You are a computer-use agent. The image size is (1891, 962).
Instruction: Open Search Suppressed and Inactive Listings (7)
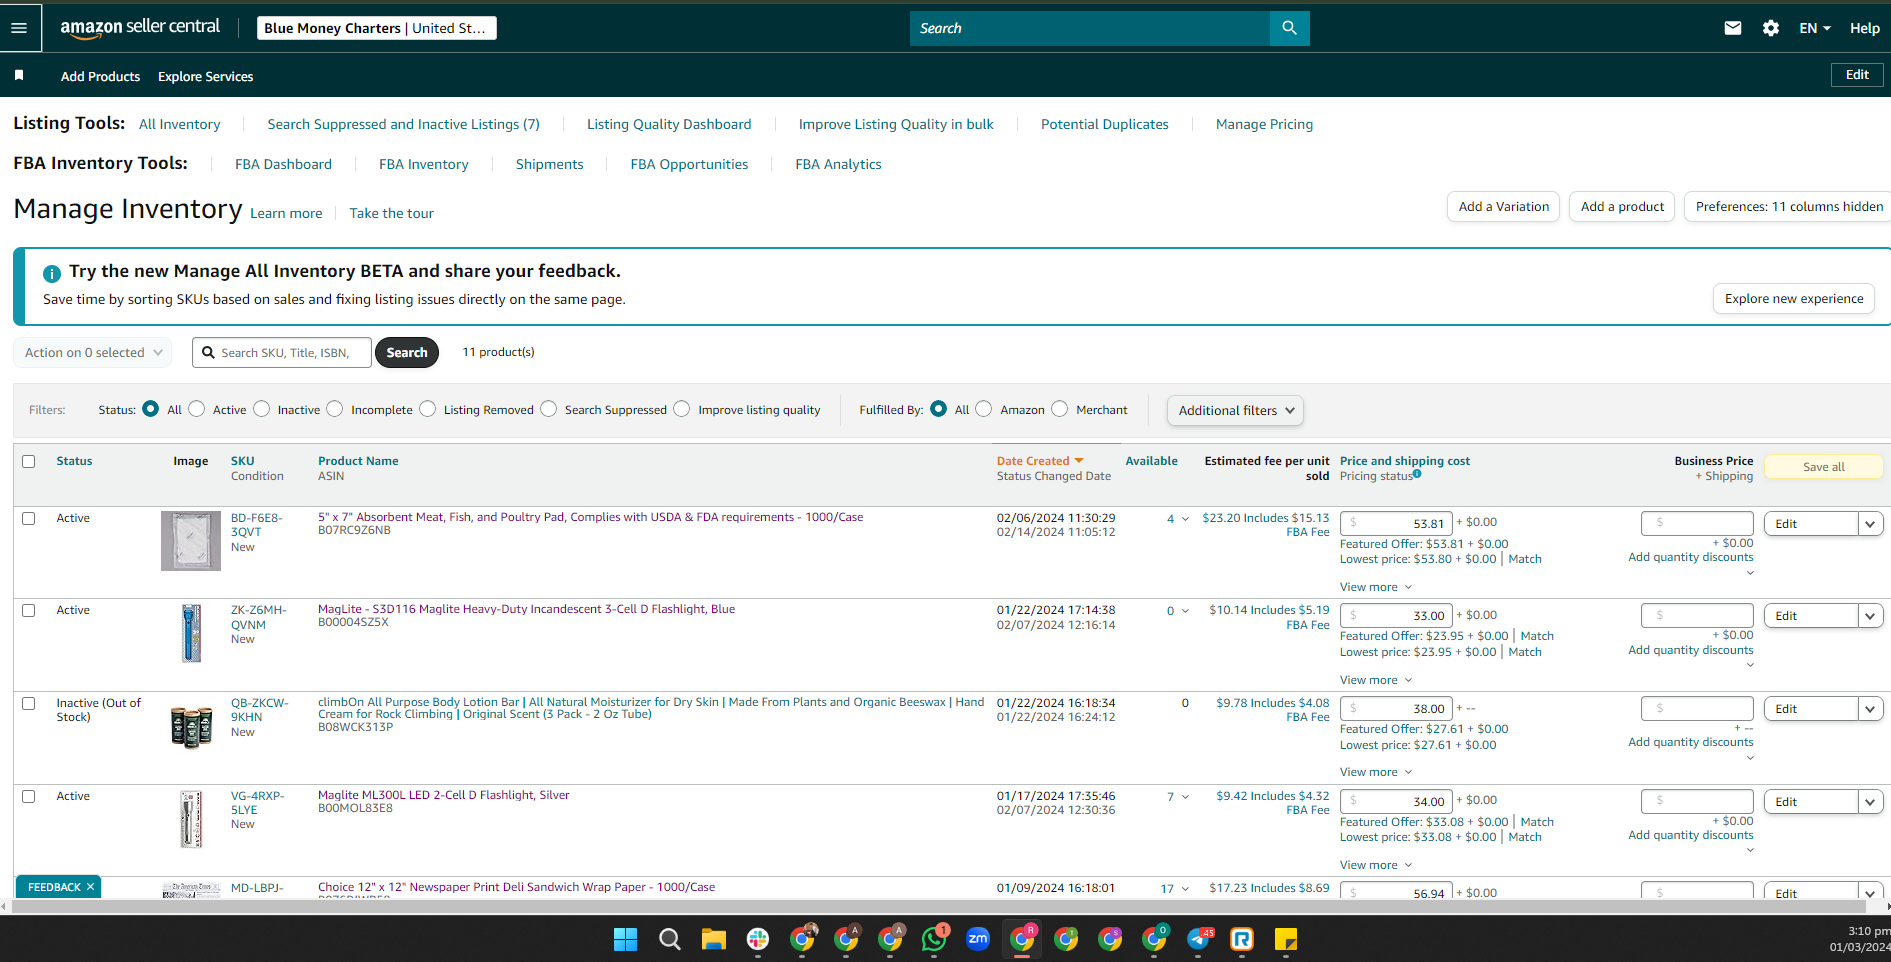[403, 124]
